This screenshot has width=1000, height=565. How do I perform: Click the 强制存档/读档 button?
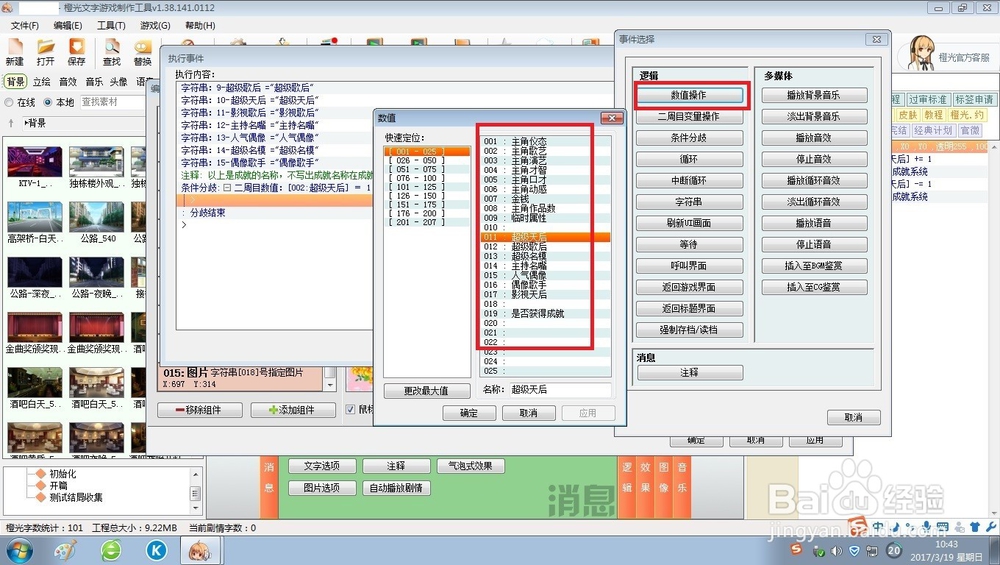pyautogui.click(x=689, y=330)
